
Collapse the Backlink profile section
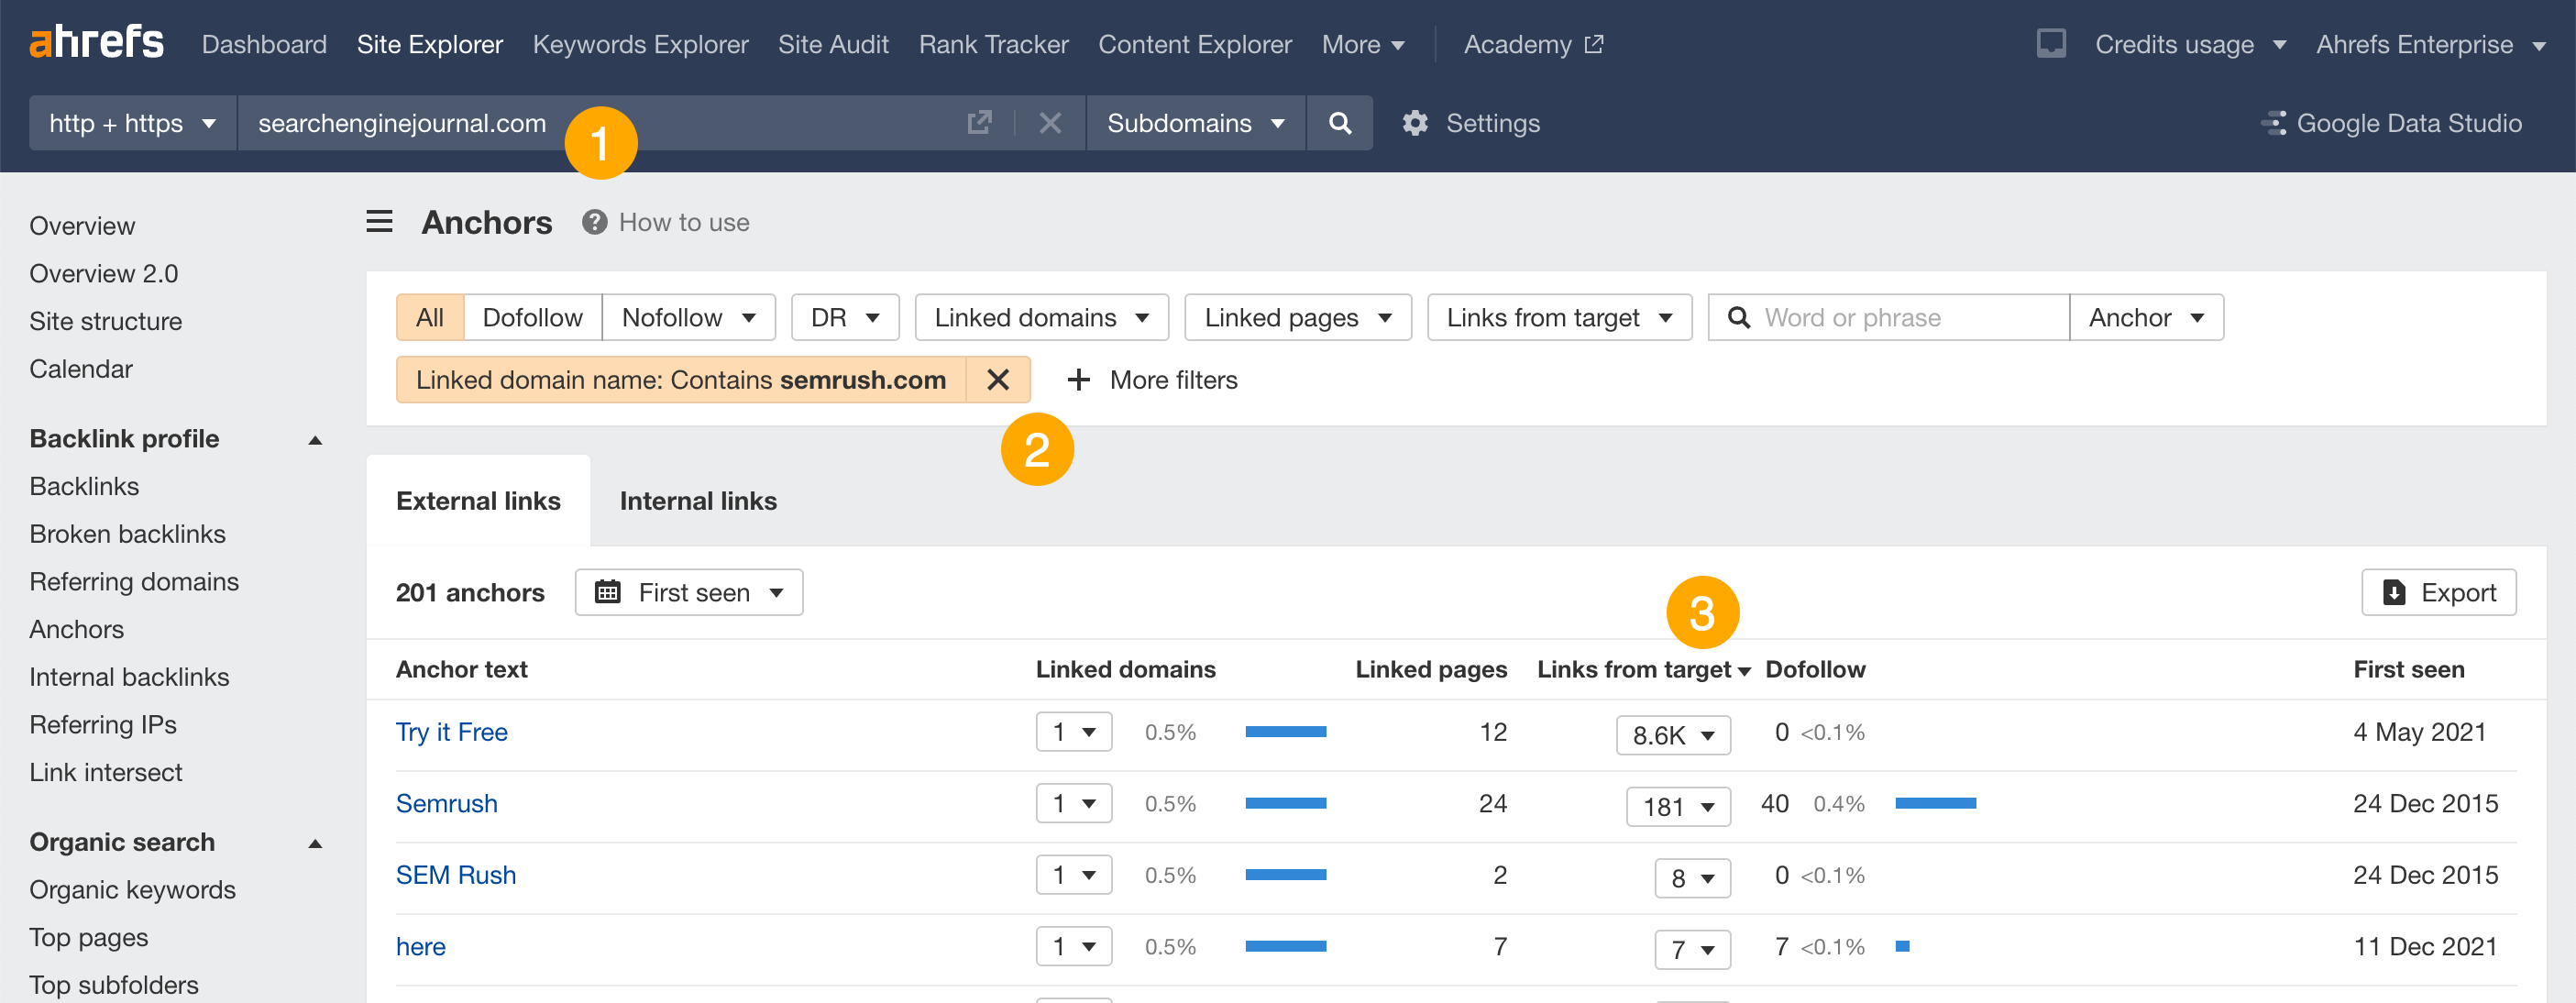[x=315, y=440]
